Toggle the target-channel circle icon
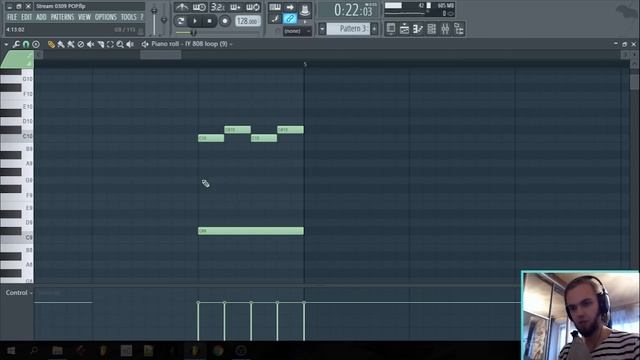Image resolution: width=640 pixels, height=360 pixels. (x=36, y=44)
